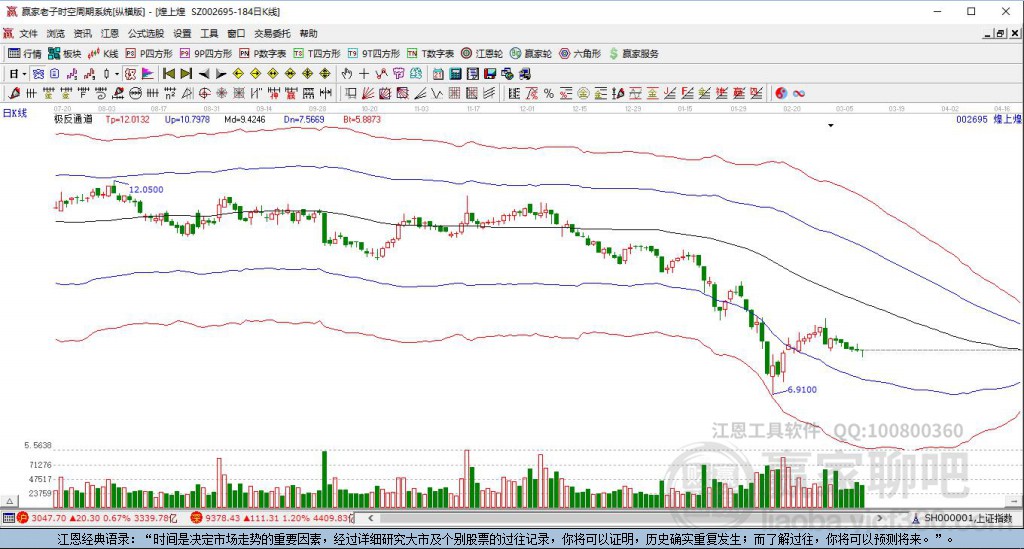1024x549 pixels.
Task: Open the 9P四方形 tool
Action: tap(206, 54)
